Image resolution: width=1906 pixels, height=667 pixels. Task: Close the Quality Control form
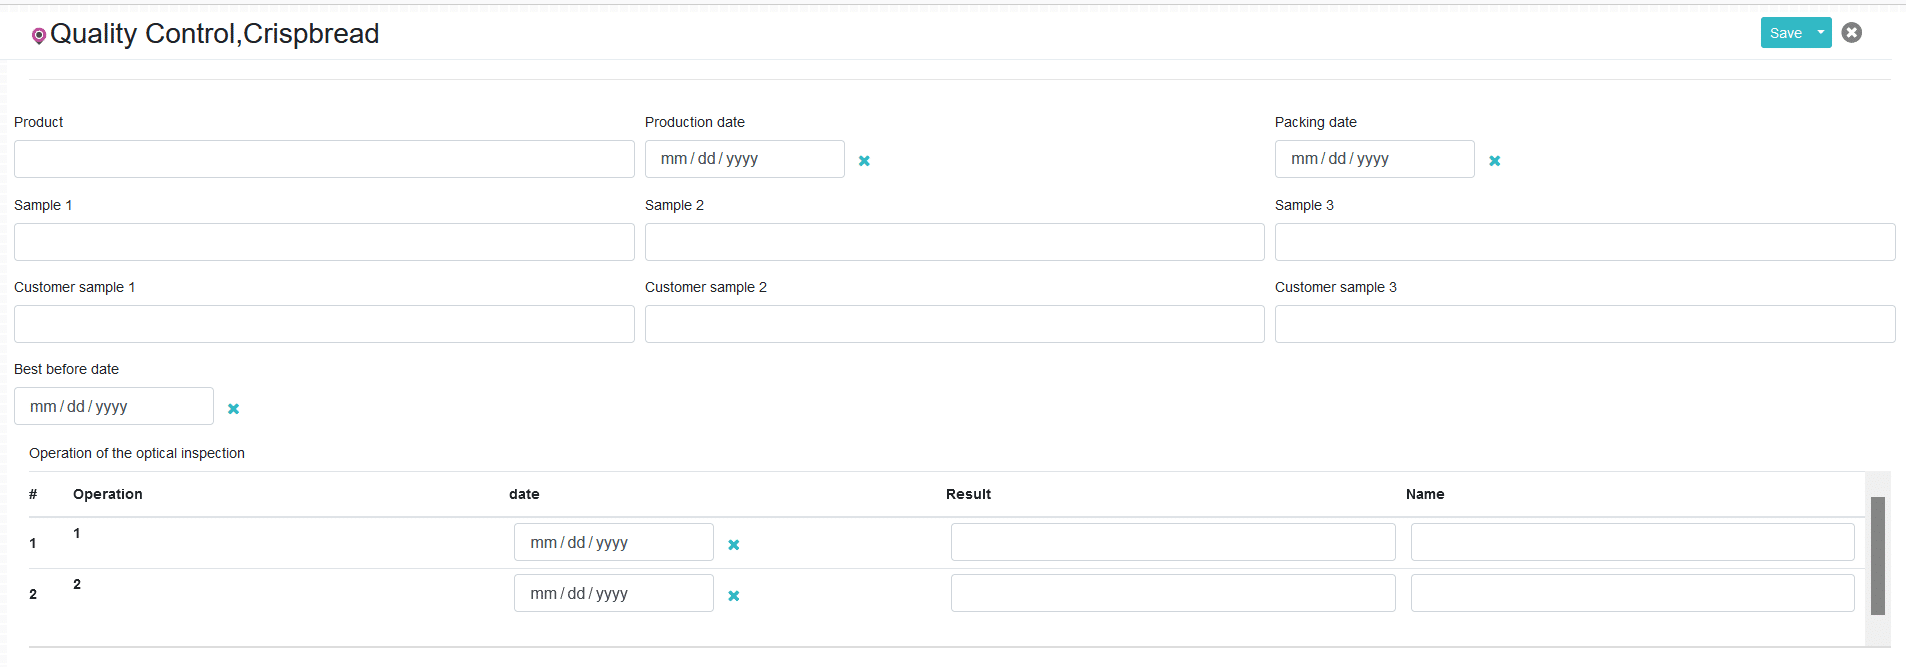1852,33
